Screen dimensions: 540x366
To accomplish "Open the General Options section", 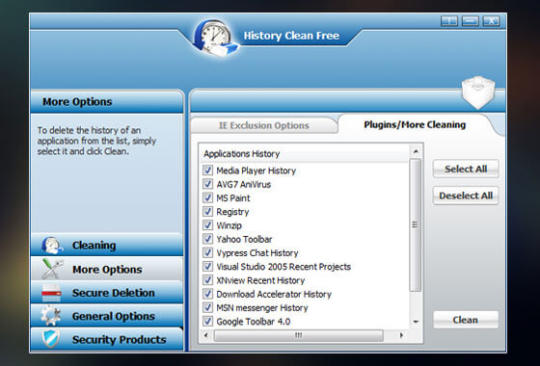I will click(107, 316).
